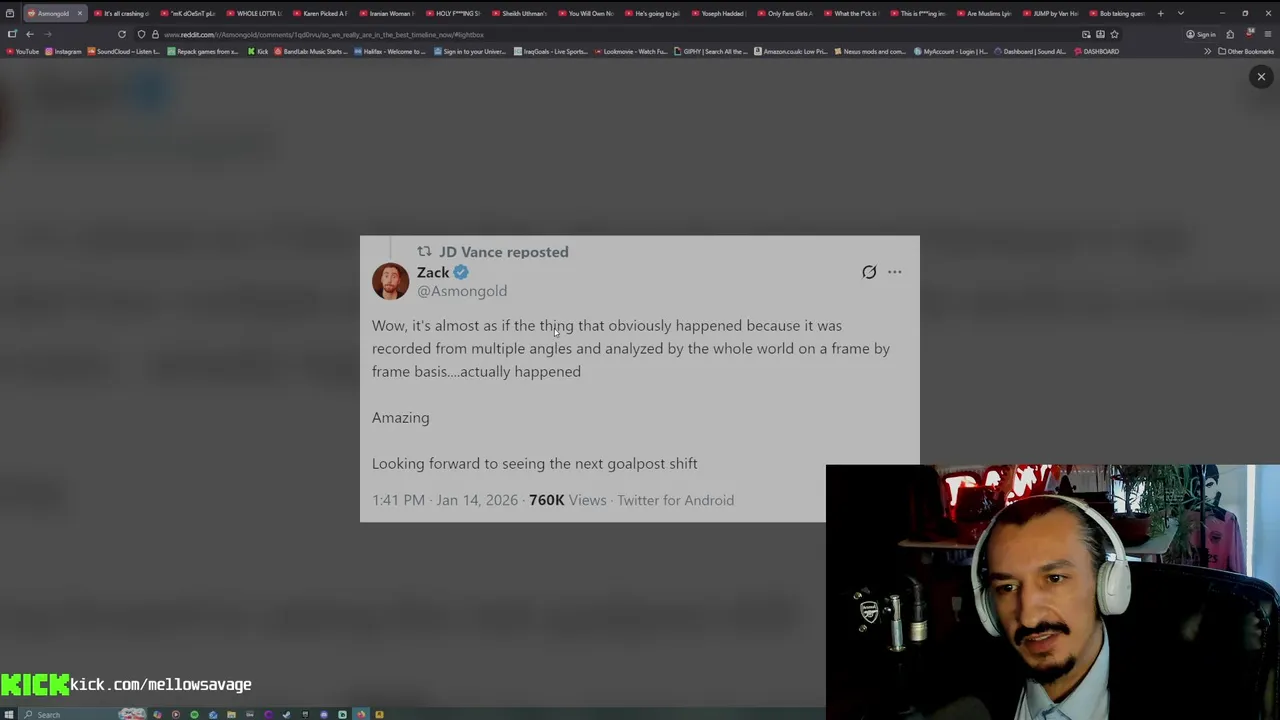This screenshot has height=720, width=1280.
Task: Click the "JD Vance reposted" text
Action: pos(504,252)
